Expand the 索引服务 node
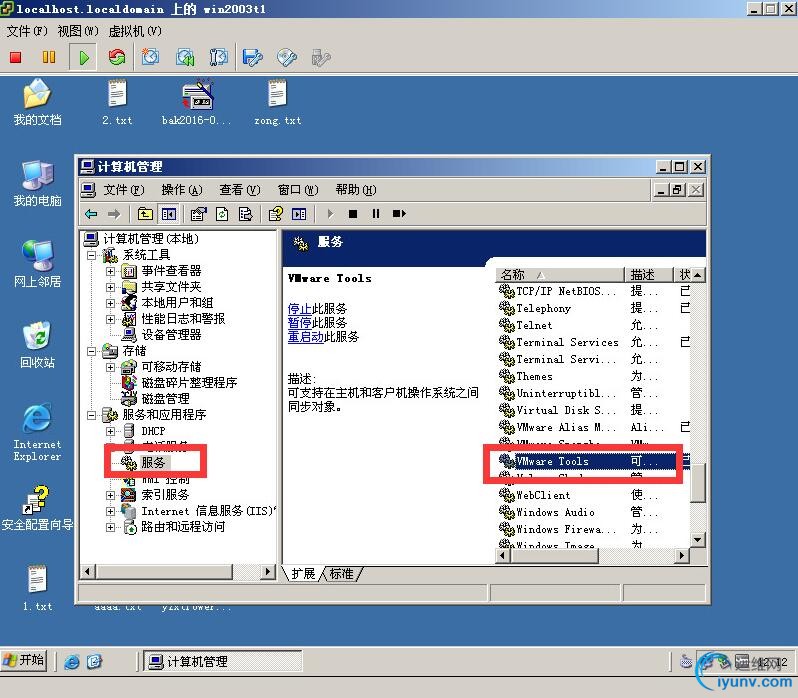Screen dimensions: 798x698 pos(110,495)
